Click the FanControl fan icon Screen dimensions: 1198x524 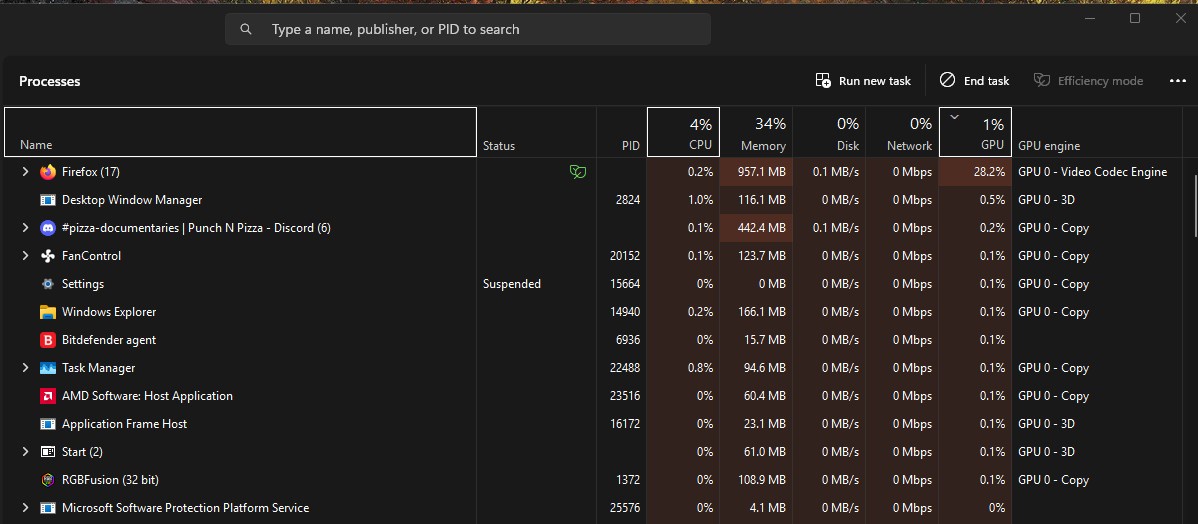click(x=48, y=256)
